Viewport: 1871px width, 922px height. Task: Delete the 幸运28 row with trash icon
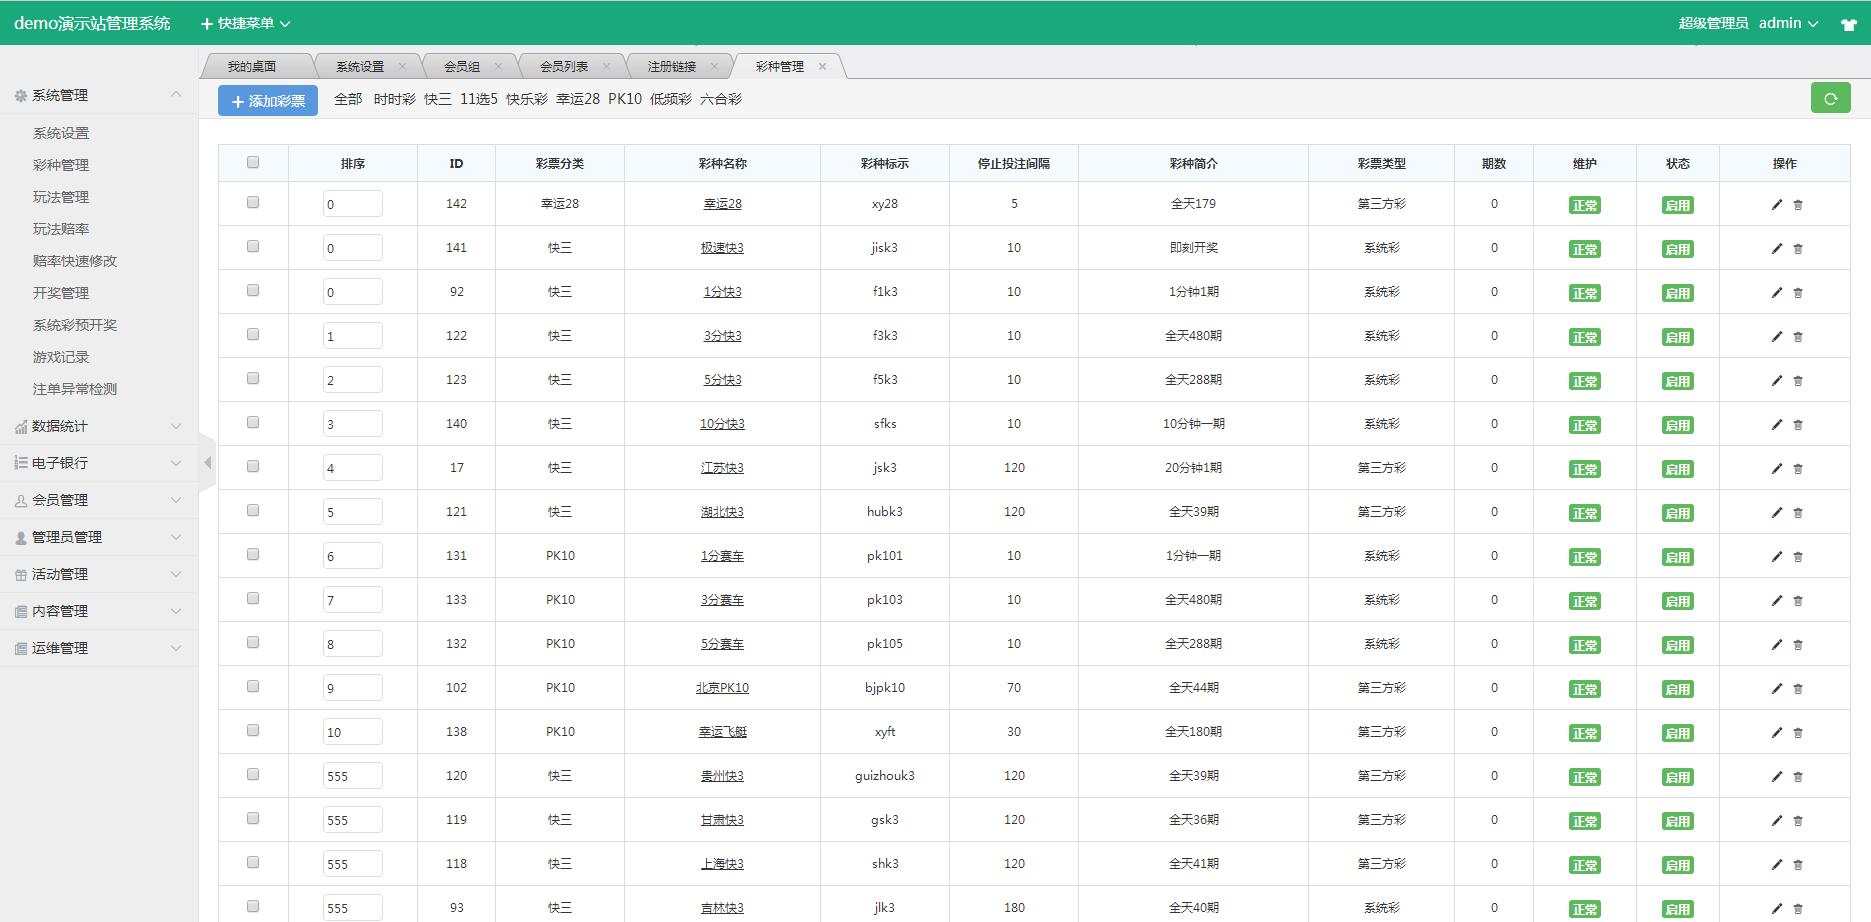pos(1798,204)
